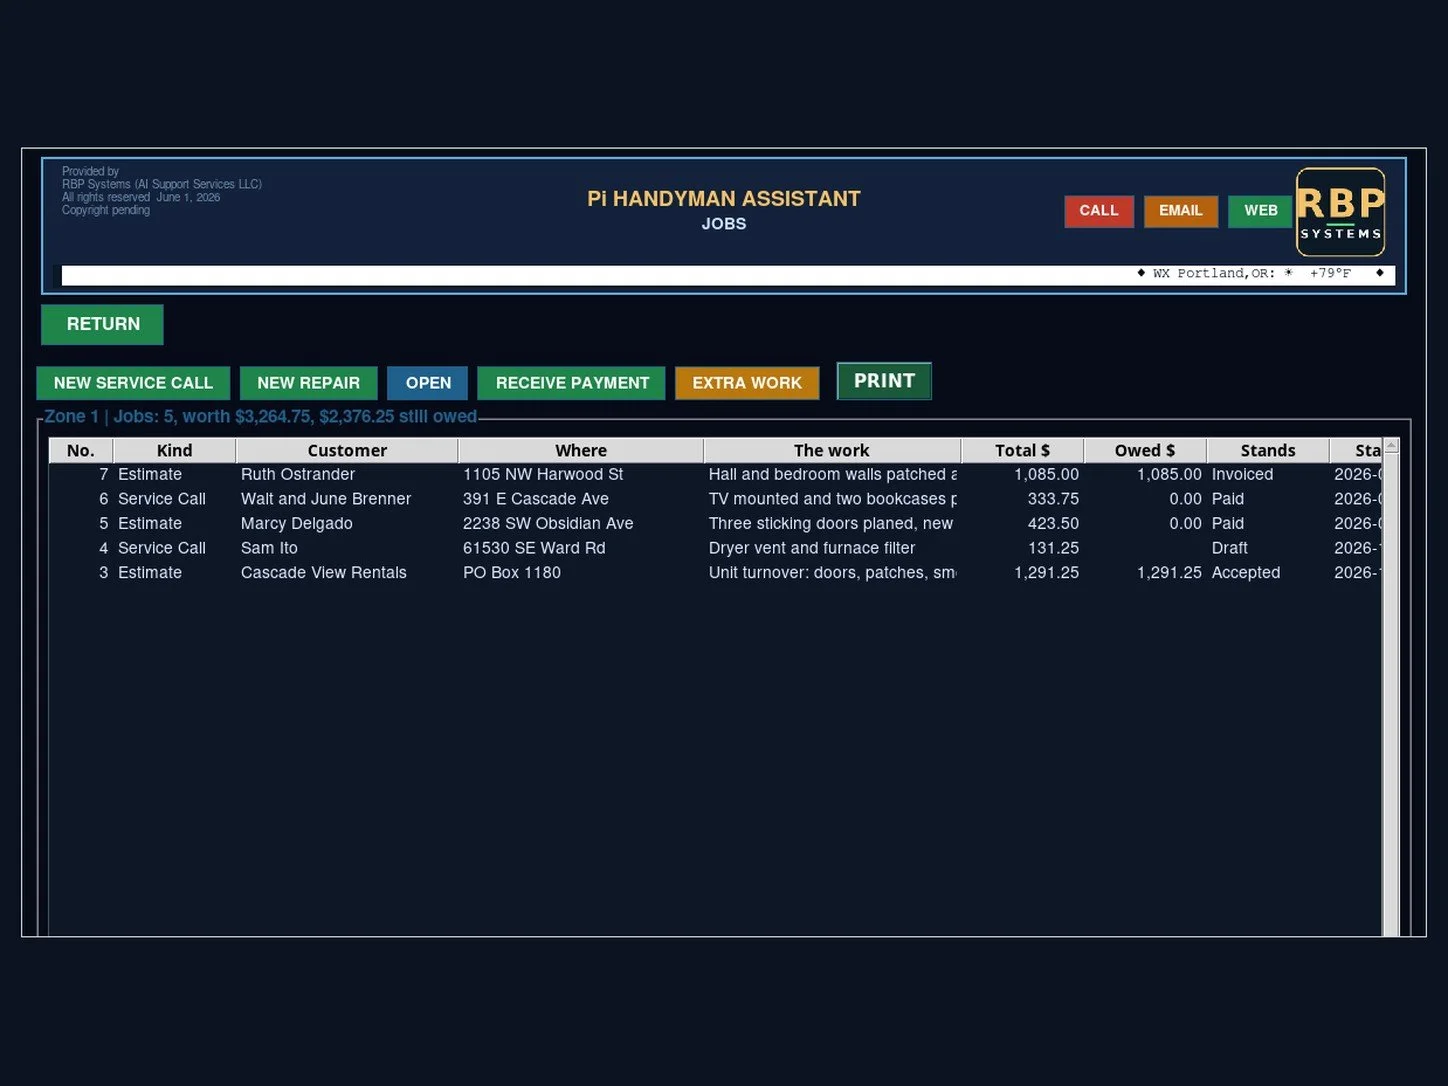This screenshot has height=1086, width=1448.
Task: Create a NEW SERVICE CALL
Action: pos(133,383)
